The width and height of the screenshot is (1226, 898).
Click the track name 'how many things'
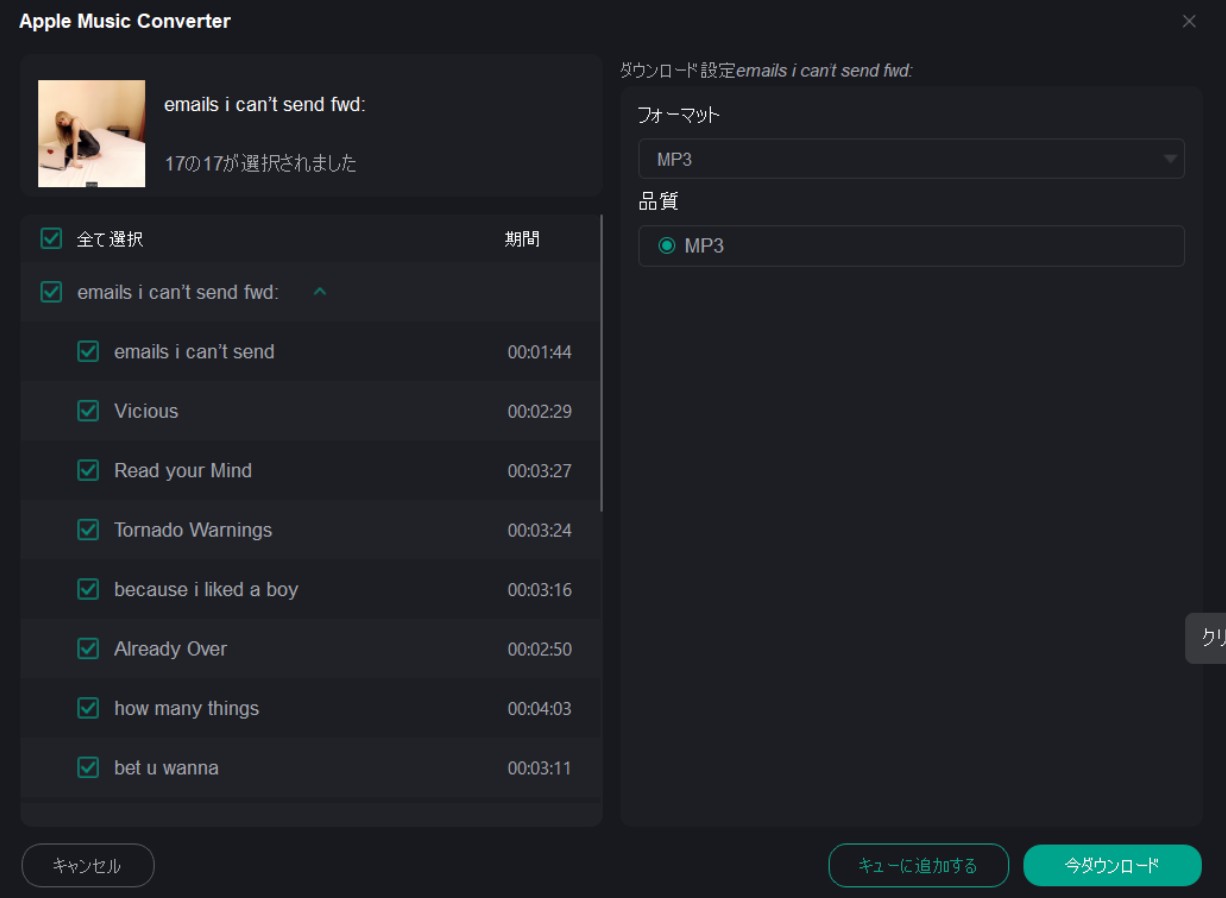point(186,708)
